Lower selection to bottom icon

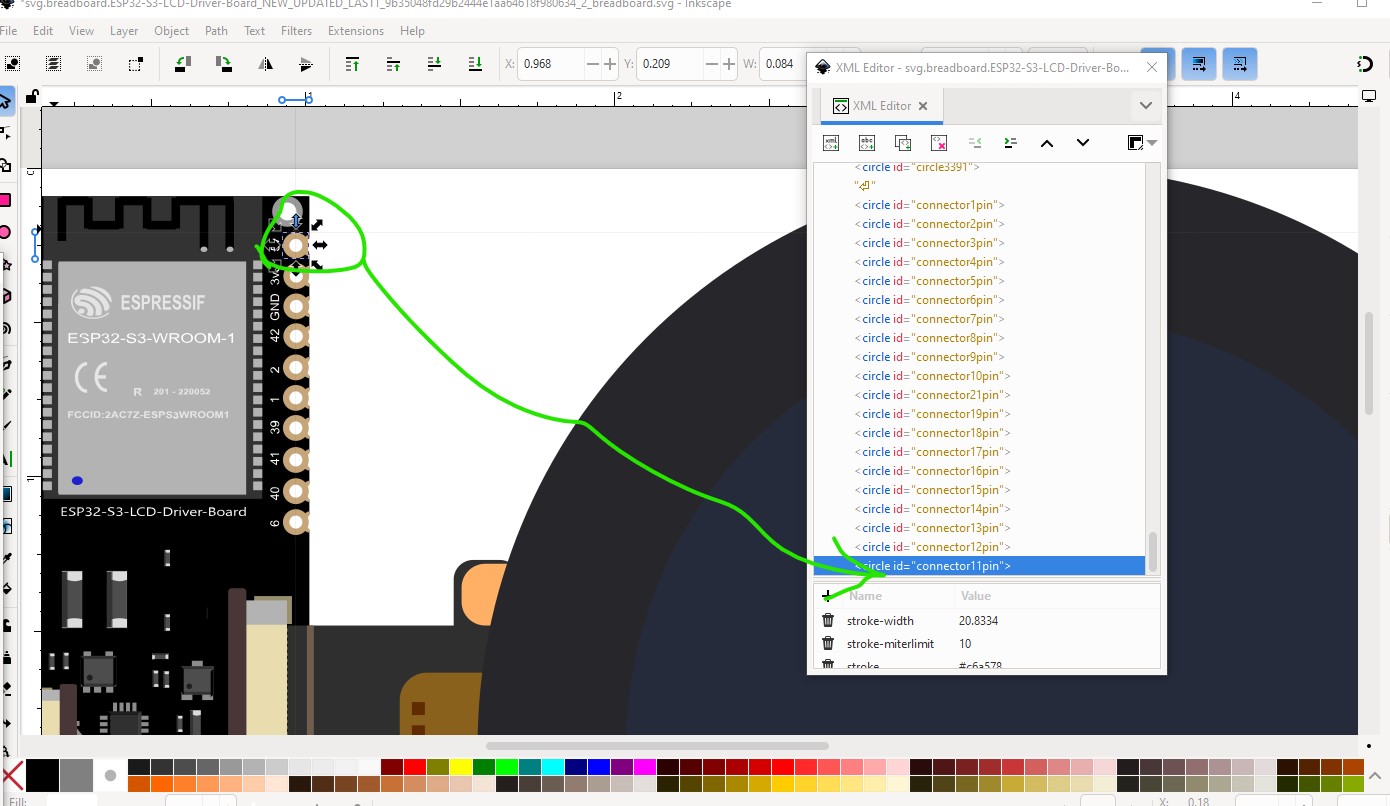tap(475, 64)
